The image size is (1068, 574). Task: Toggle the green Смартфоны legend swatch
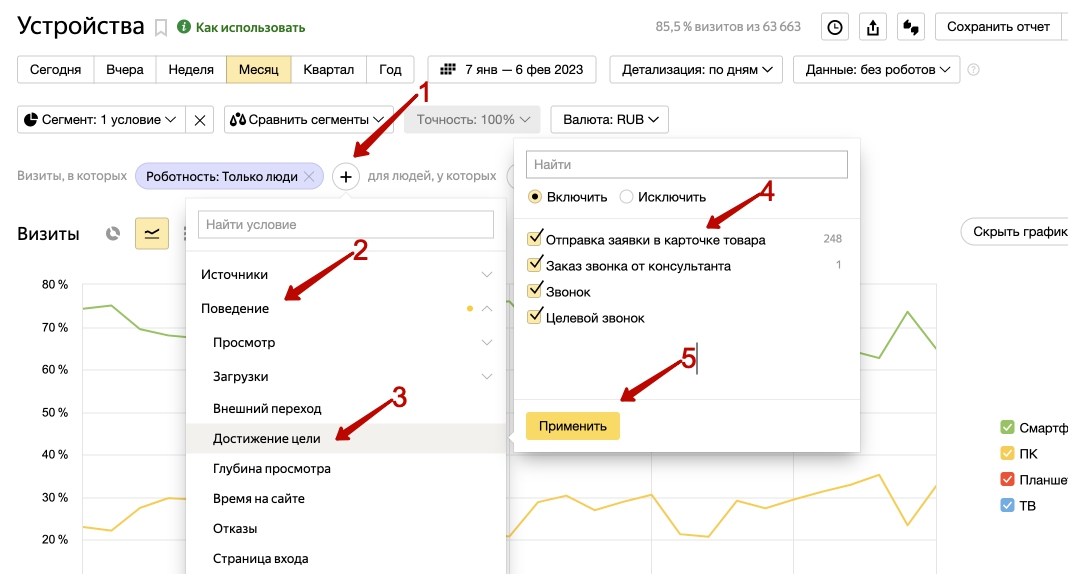pyautogui.click(x=1007, y=428)
